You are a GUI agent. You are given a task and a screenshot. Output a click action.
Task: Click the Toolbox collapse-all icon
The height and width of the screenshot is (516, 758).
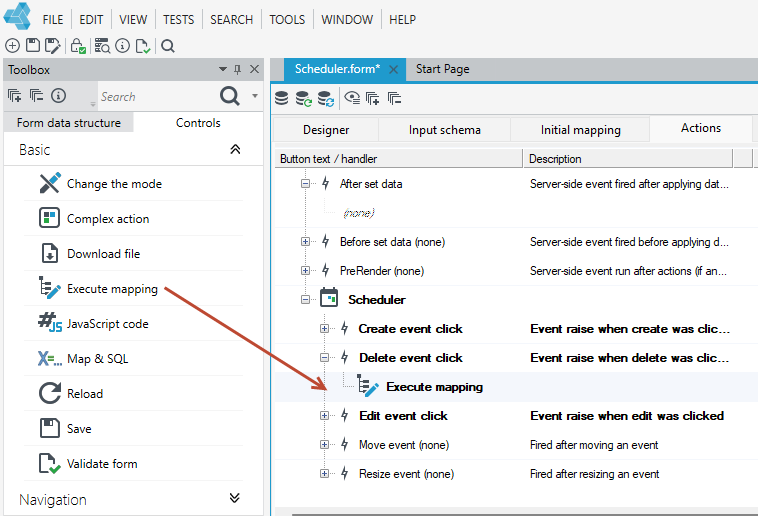point(36,96)
